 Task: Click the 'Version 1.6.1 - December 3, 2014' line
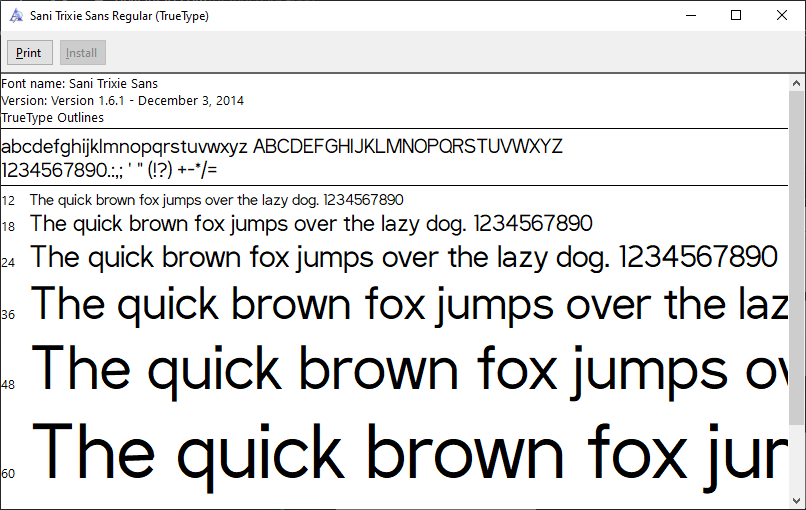(122, 100)
